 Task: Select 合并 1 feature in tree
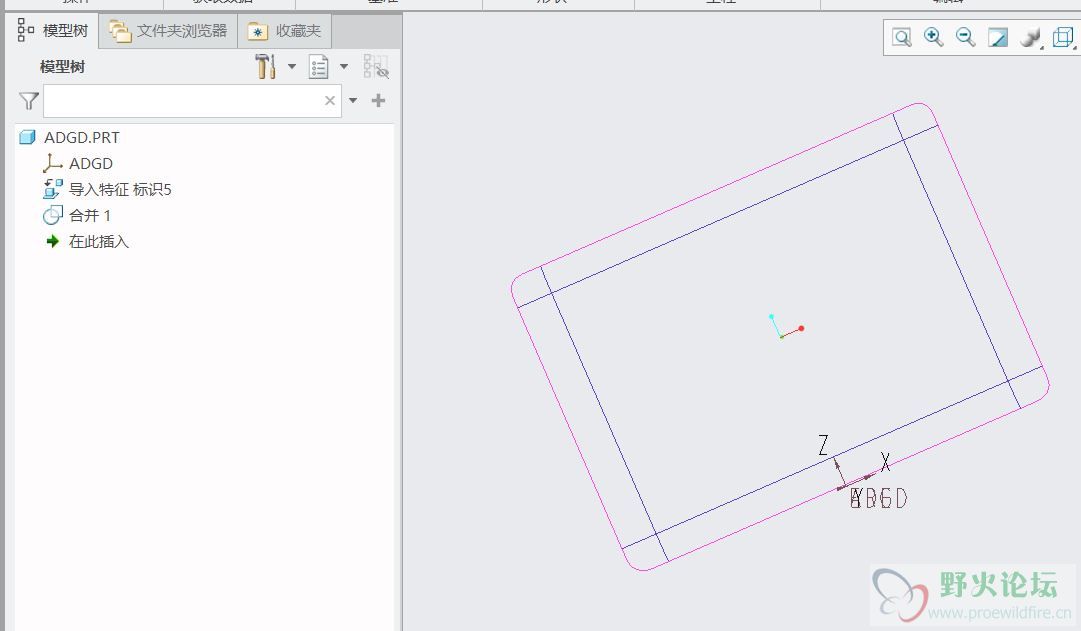[x=90, y=216]
